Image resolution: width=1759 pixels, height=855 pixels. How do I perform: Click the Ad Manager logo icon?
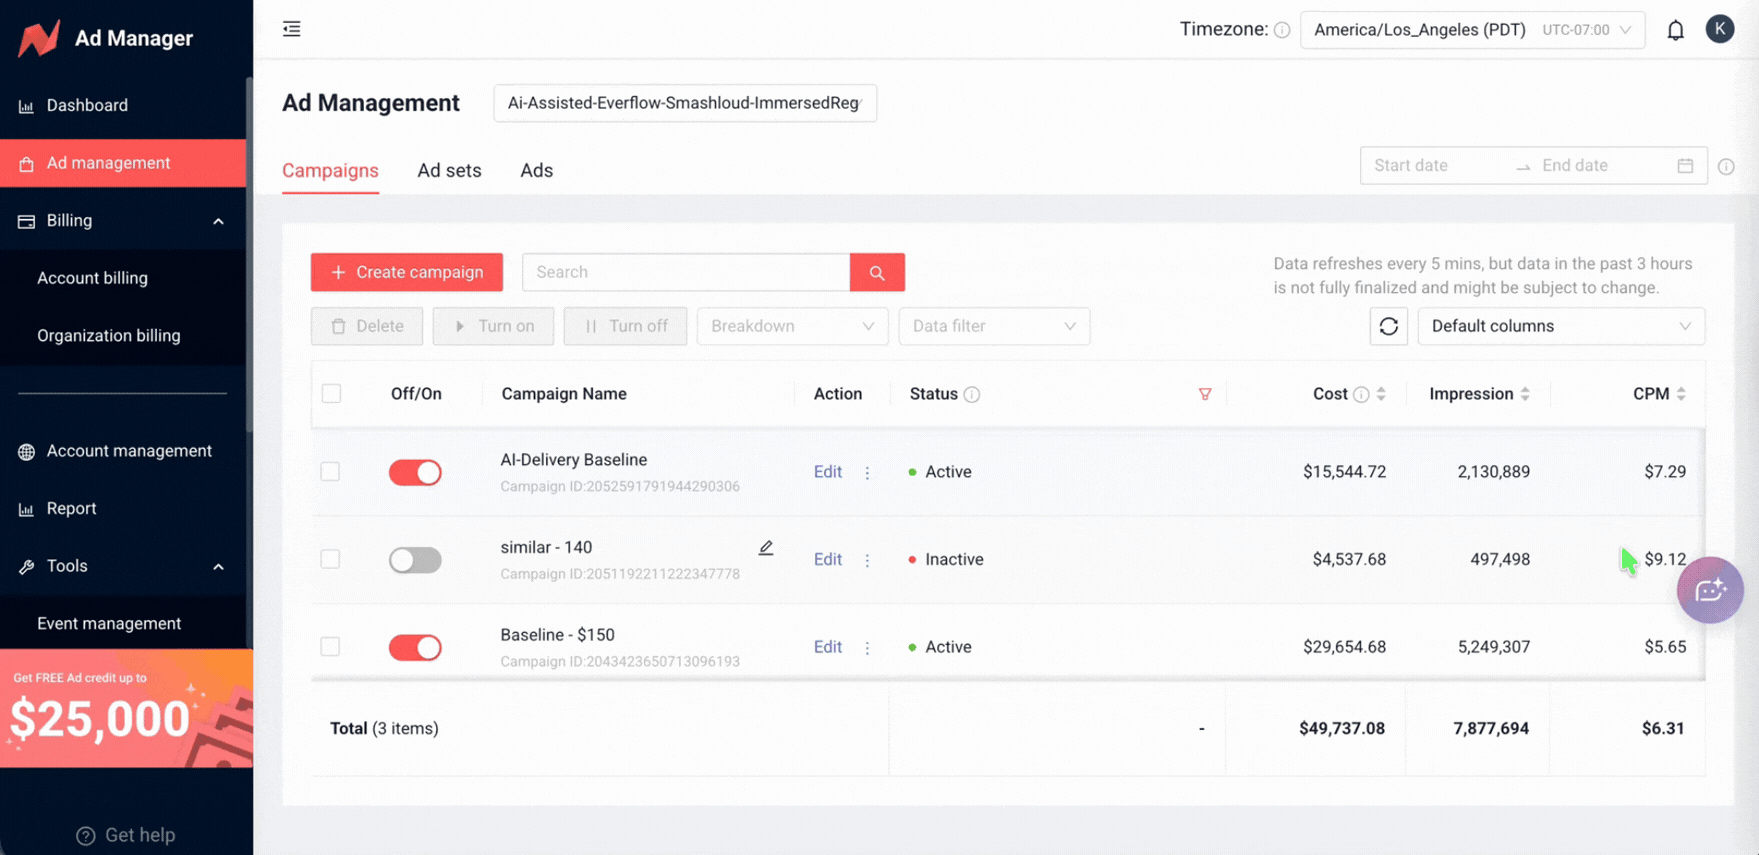point(39,38)
